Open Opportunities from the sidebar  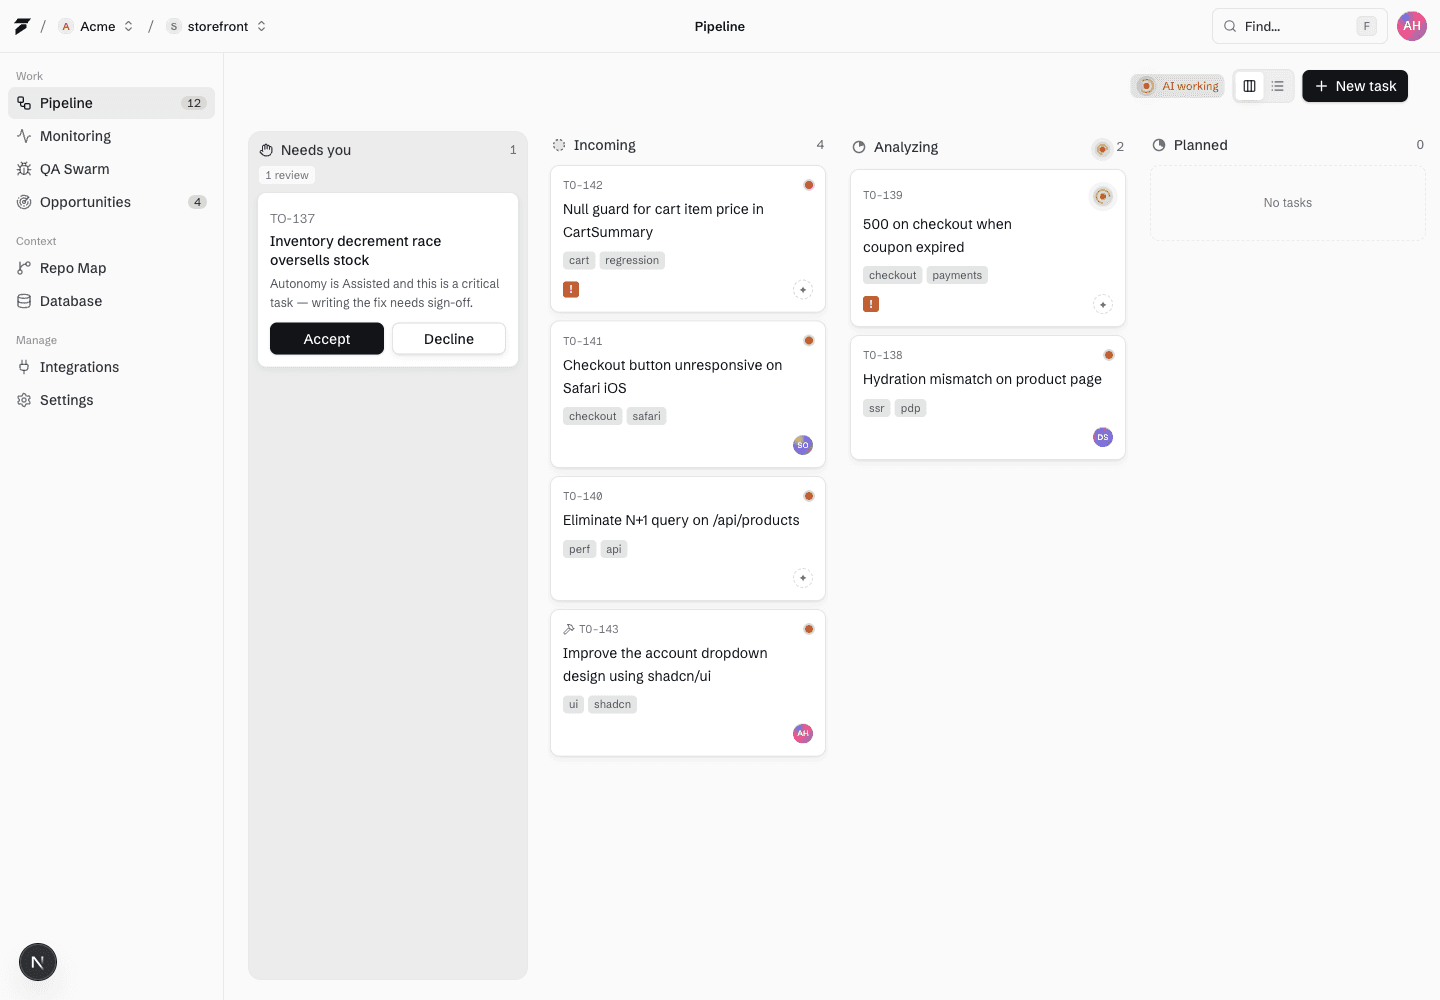(111, 202)
